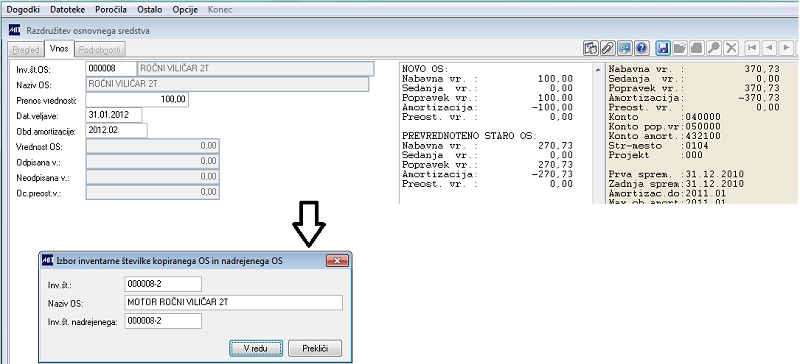The image size is (800, 364).
Task: Click the Zadnja sprem. 31.12.2010 line
Action: click(676, 184)
